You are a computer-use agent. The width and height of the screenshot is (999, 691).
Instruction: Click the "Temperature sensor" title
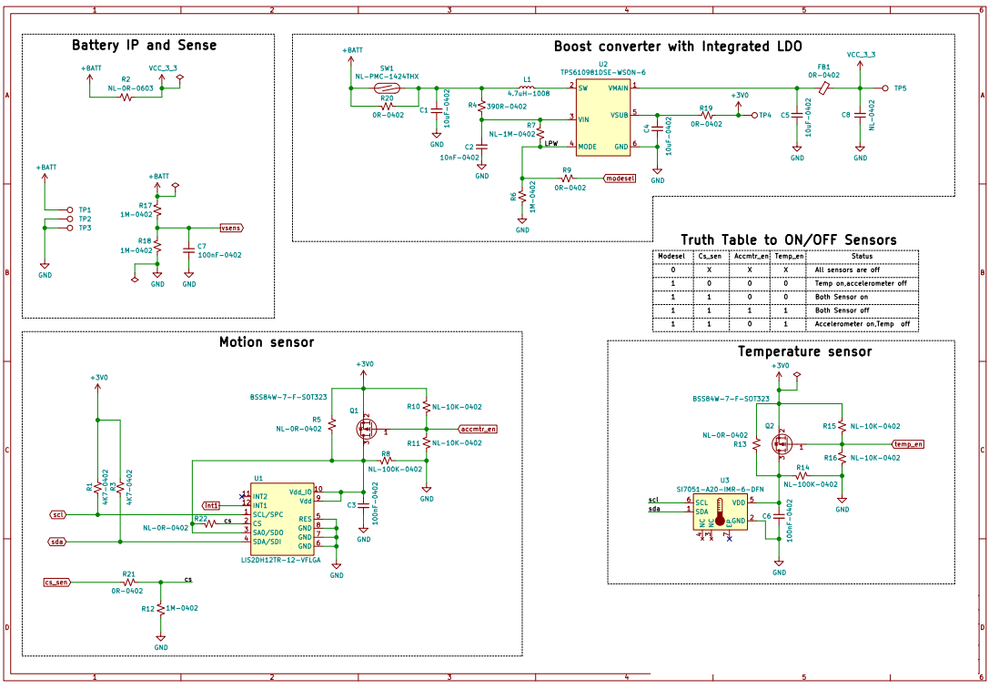(x=805, y=352)
